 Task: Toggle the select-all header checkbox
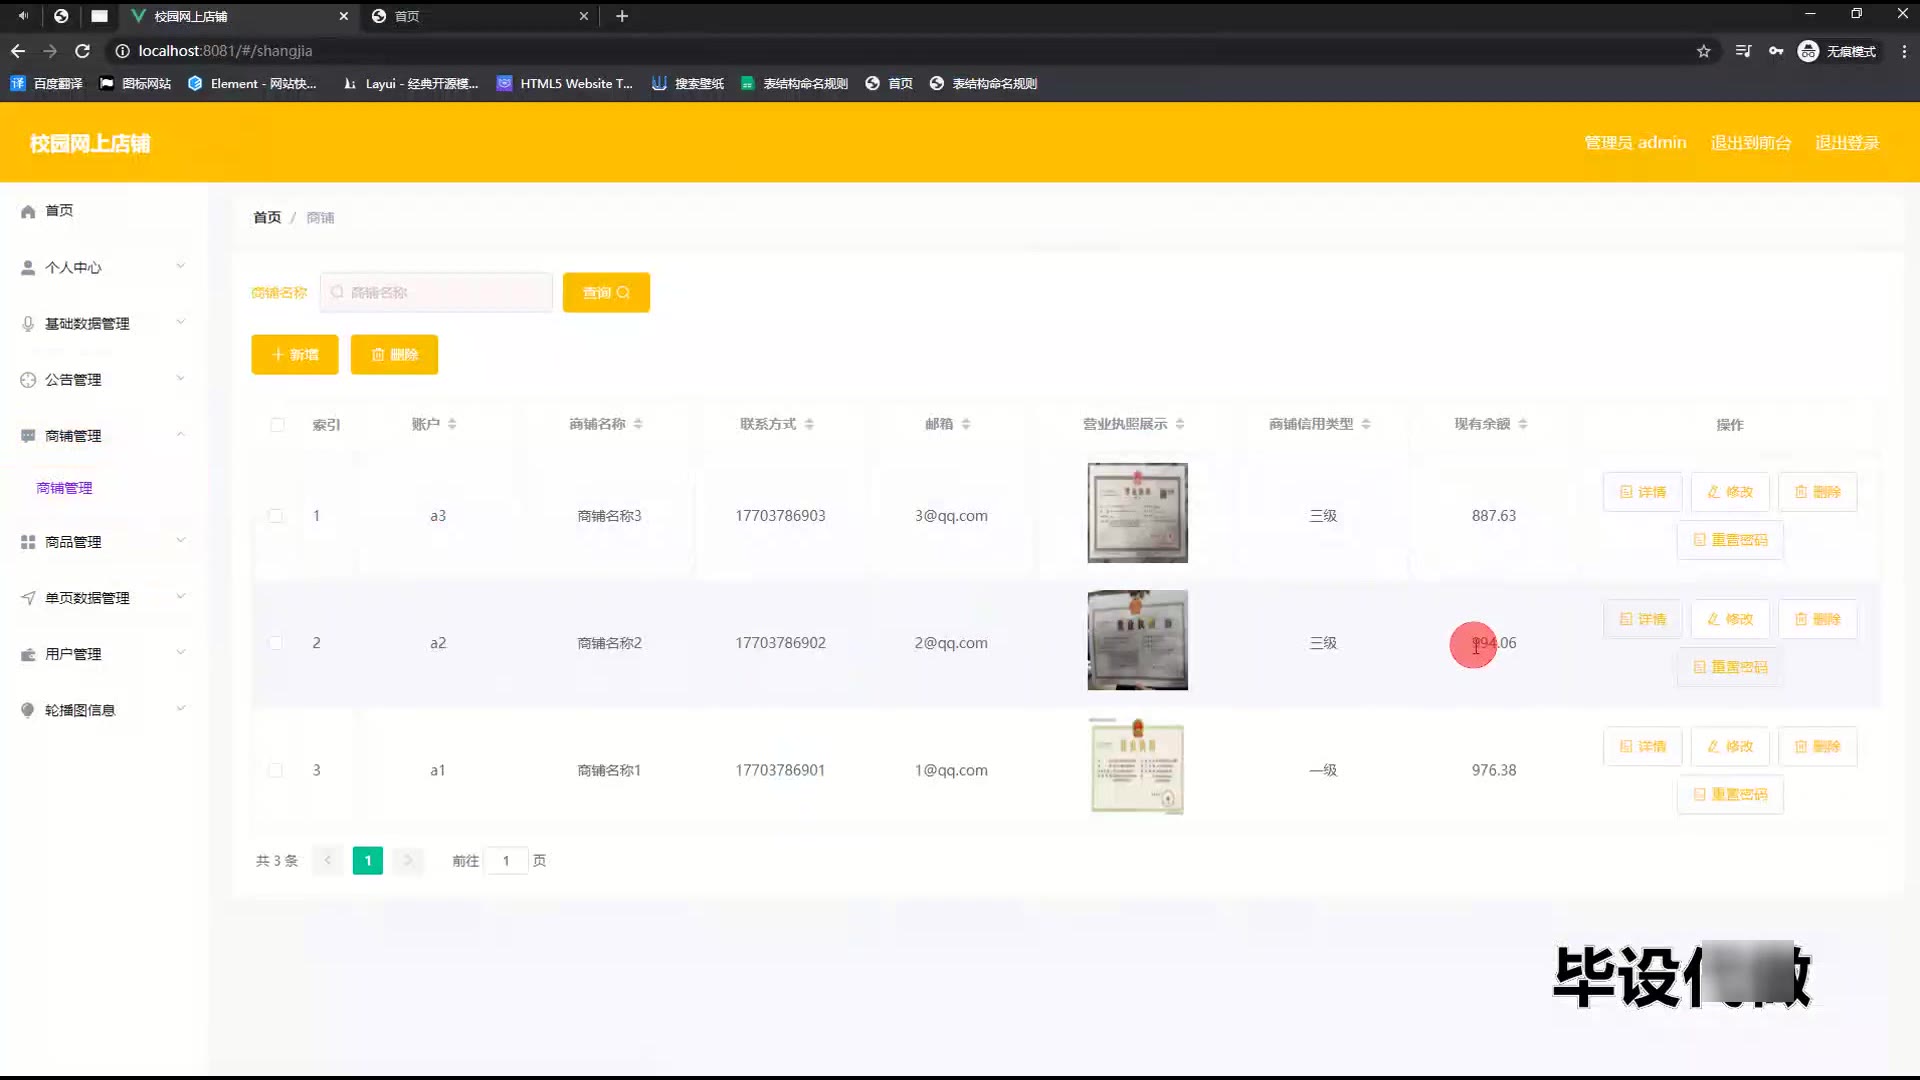(277, 425)
